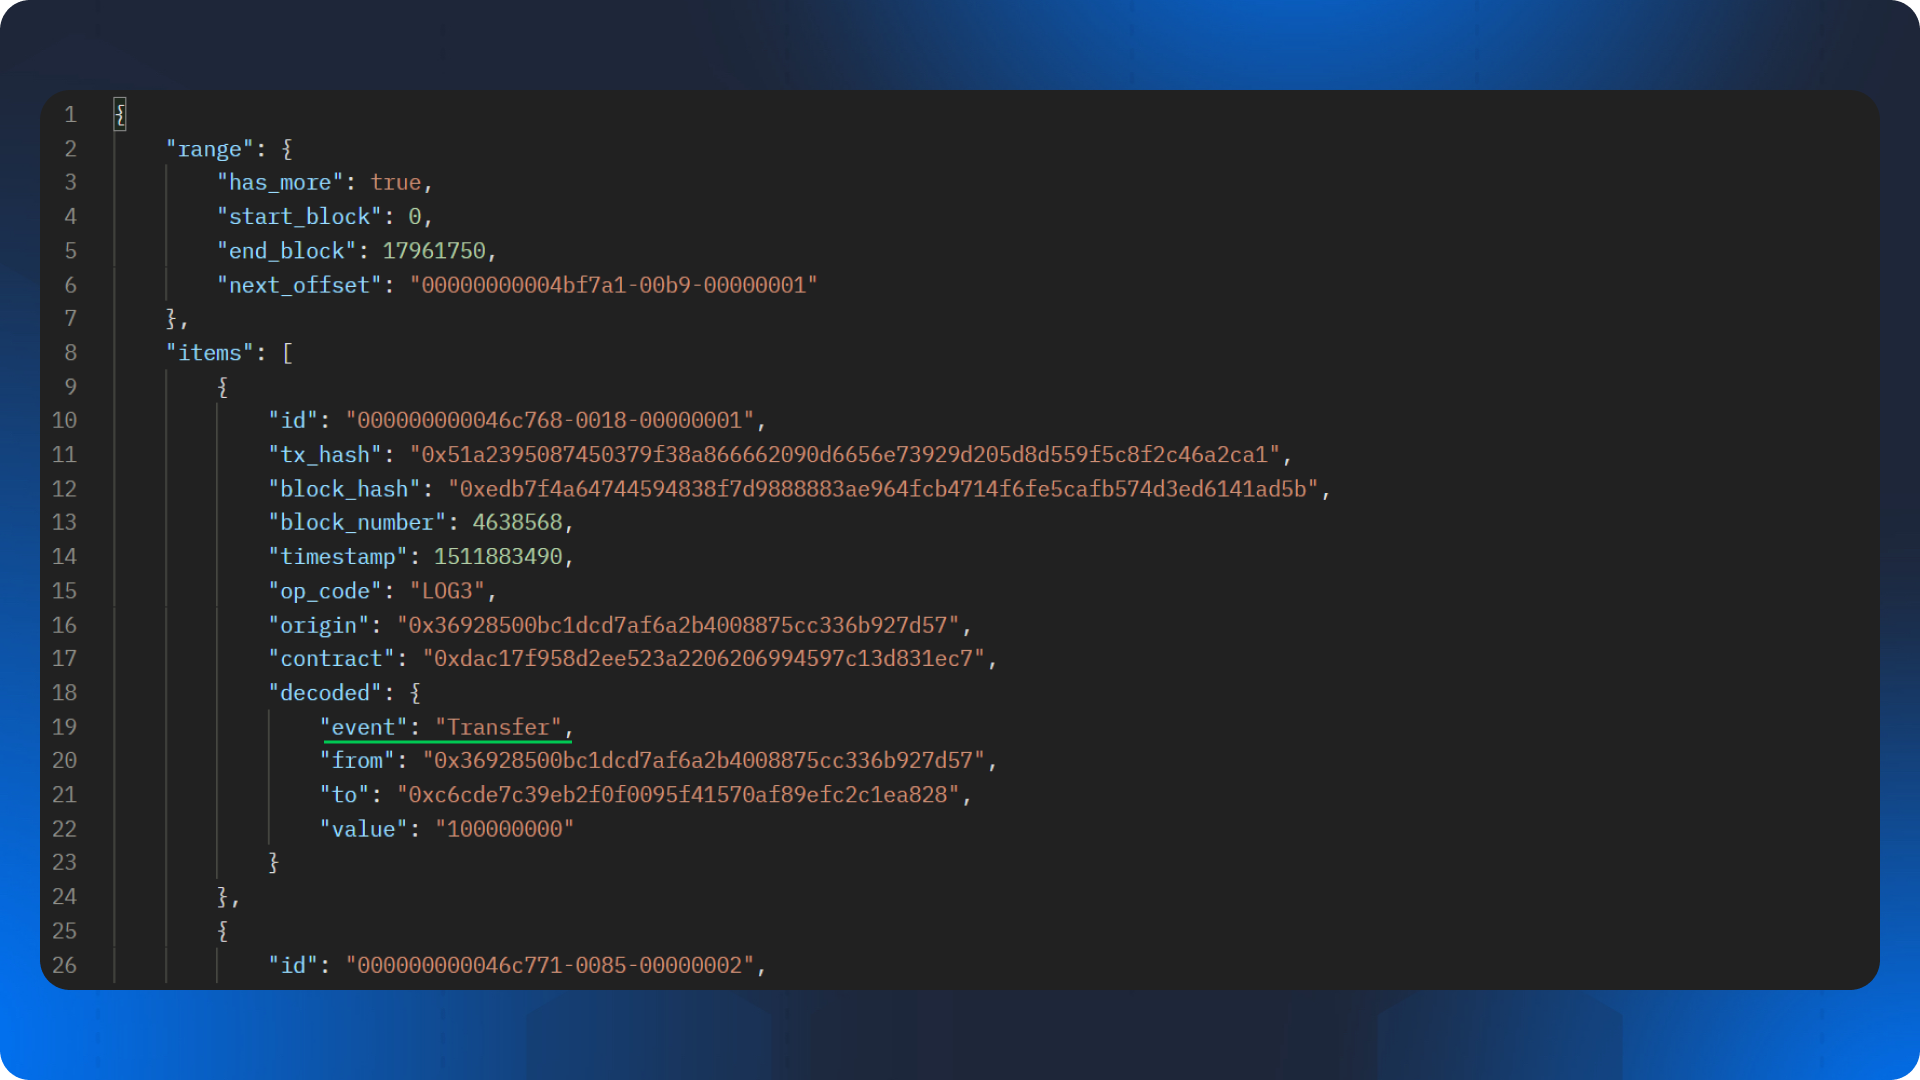Select the end_block number 17961750
Screen dimensions: 1920x1080
[434, 251]
